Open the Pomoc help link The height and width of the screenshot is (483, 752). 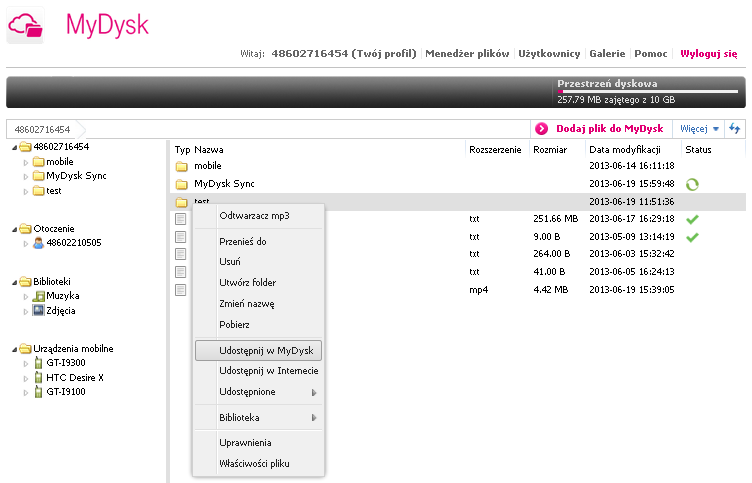pyautogui.click(x=651, y=54)
